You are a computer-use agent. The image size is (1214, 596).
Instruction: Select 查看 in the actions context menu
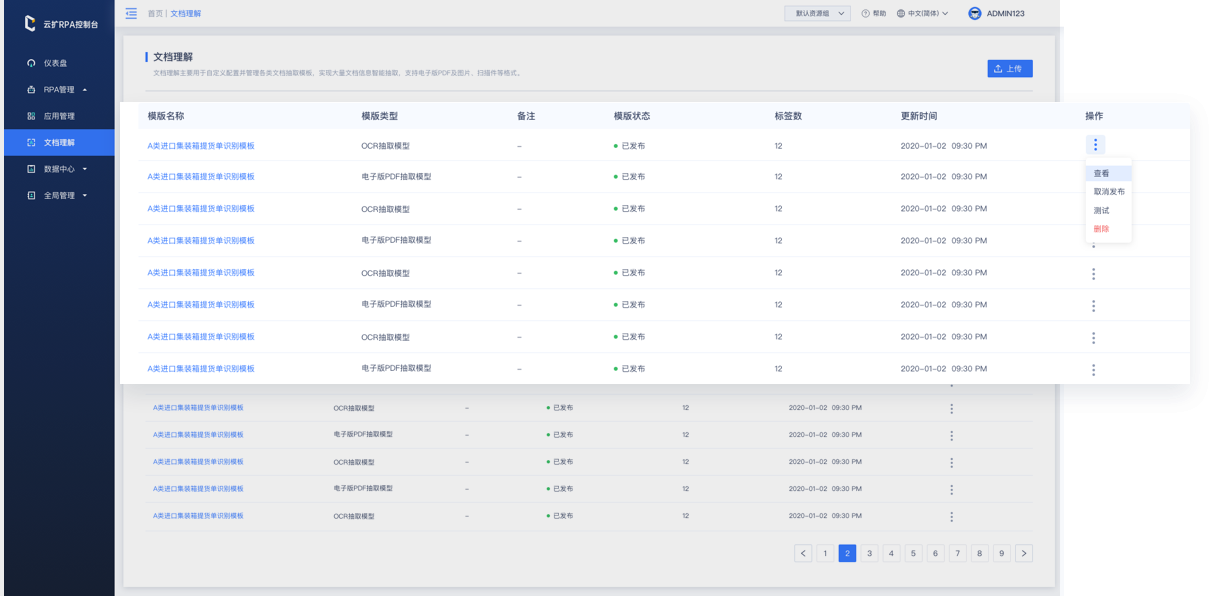(1102, 174)
